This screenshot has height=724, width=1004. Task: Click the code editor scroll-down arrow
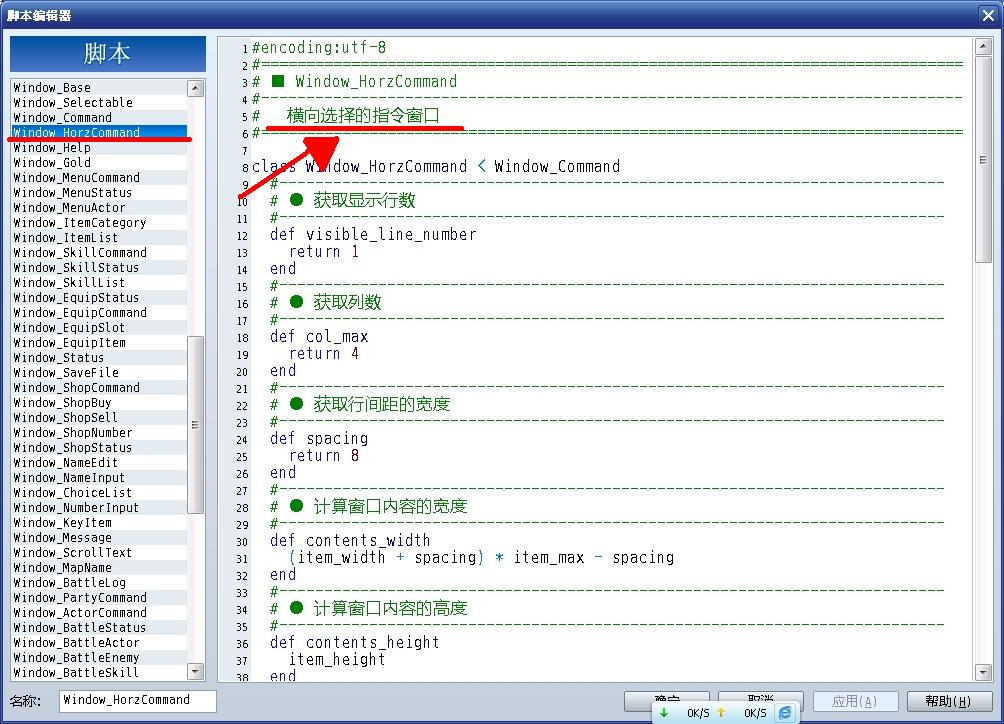click(x=983, y=672)
